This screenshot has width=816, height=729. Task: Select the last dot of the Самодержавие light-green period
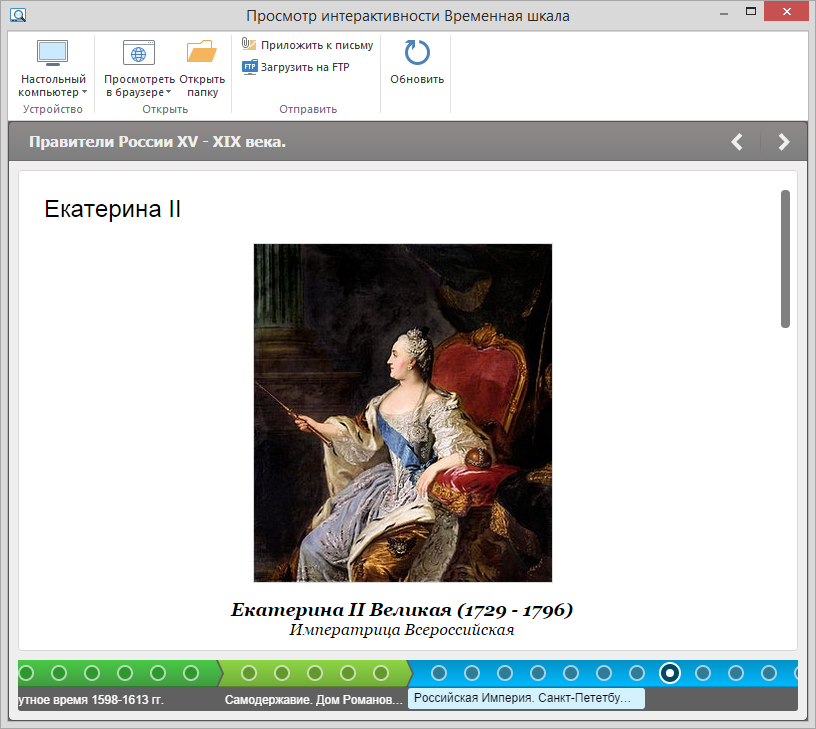(x=381, y=673)
